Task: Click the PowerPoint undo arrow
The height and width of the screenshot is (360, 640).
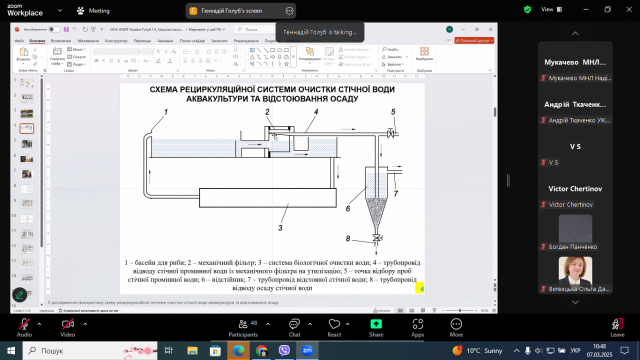Action: tap(75, 29)
